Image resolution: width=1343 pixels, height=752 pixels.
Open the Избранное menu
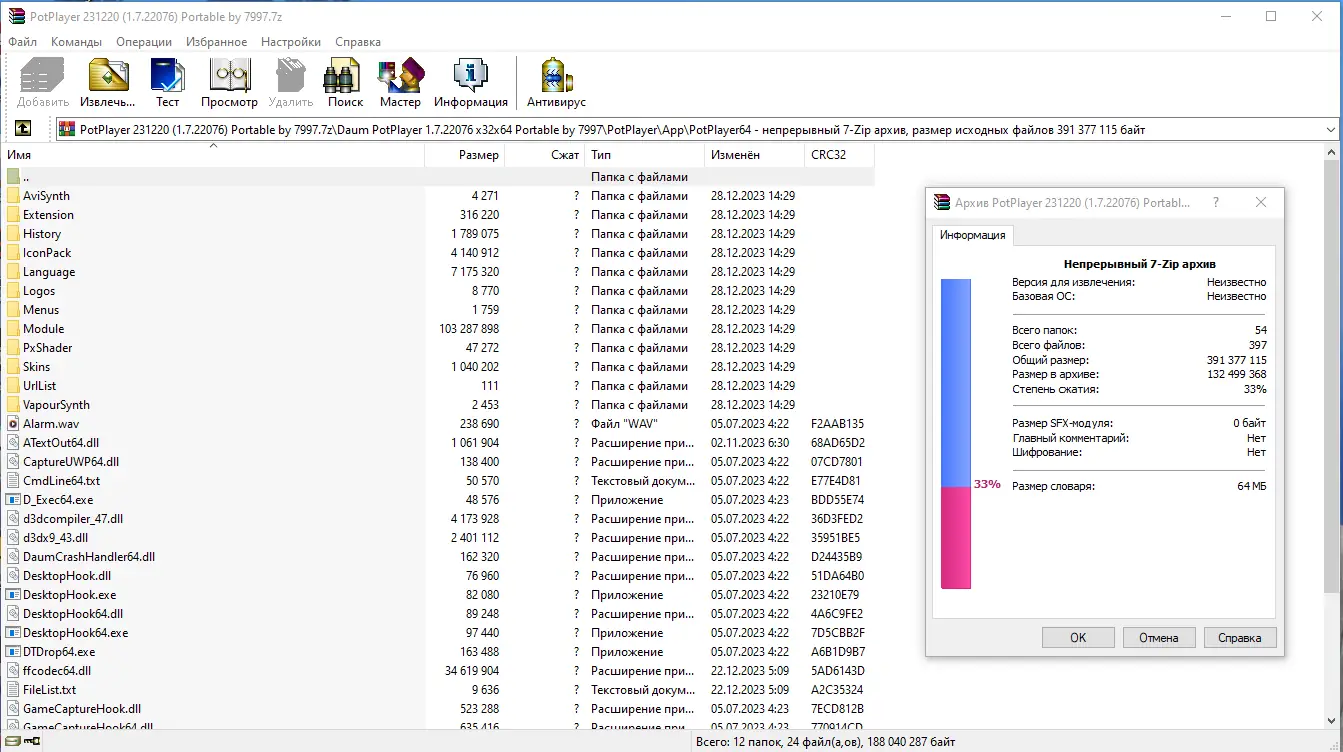point(216,42)
